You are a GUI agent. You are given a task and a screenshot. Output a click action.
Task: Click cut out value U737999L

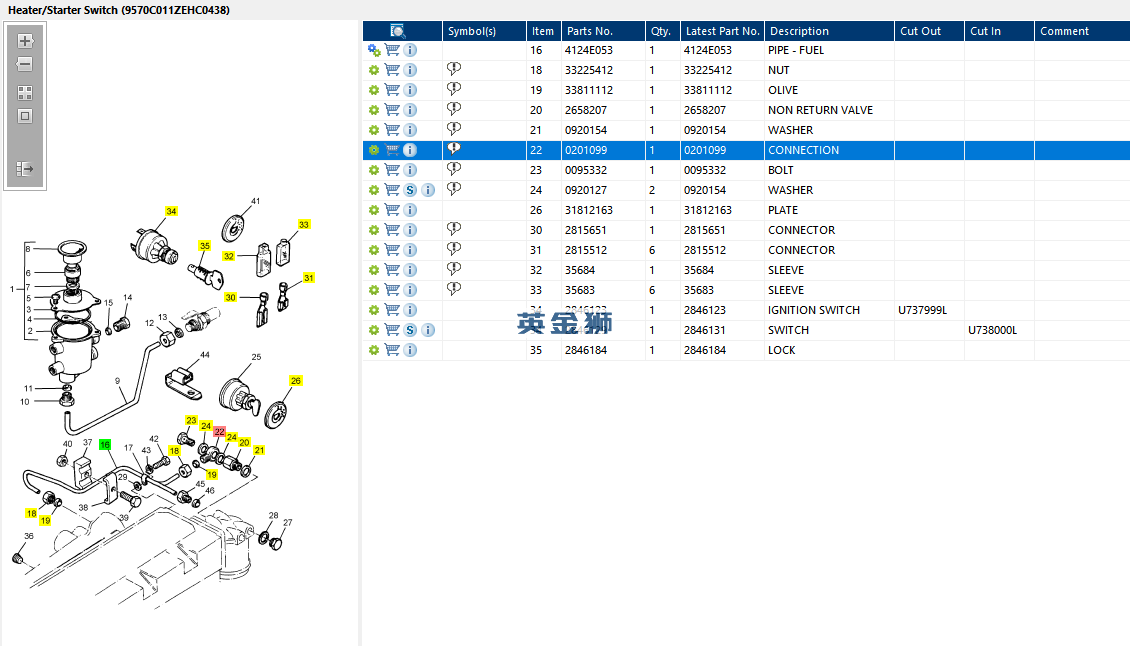click(922, 310)
